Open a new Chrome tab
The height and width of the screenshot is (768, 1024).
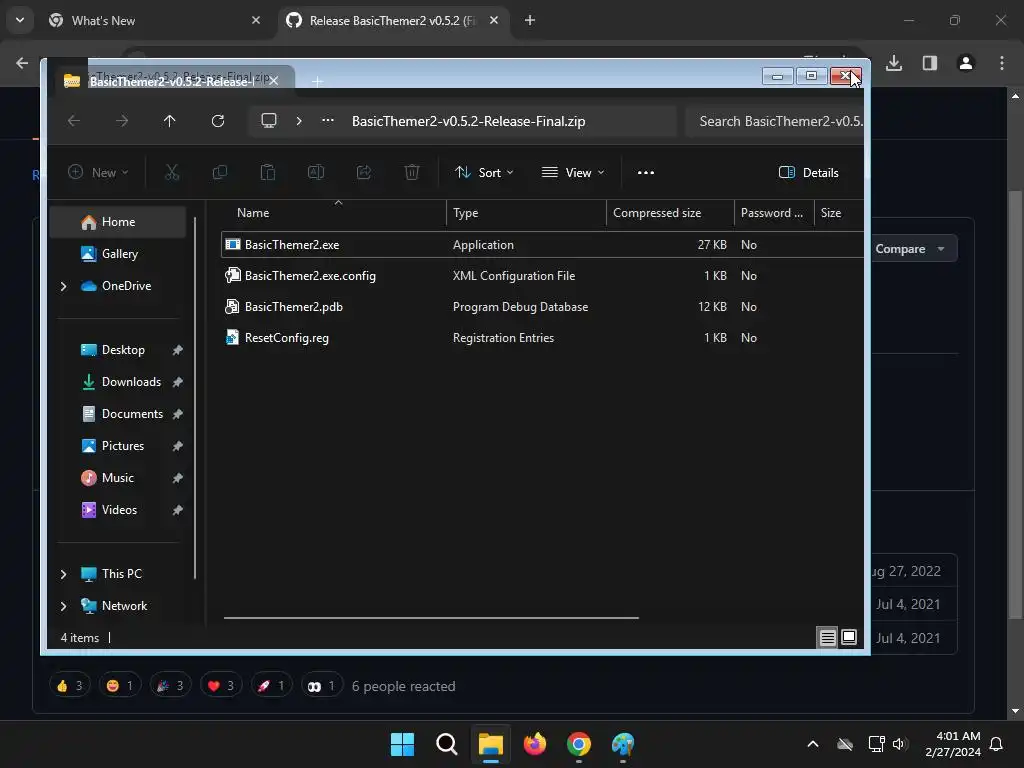530,20
